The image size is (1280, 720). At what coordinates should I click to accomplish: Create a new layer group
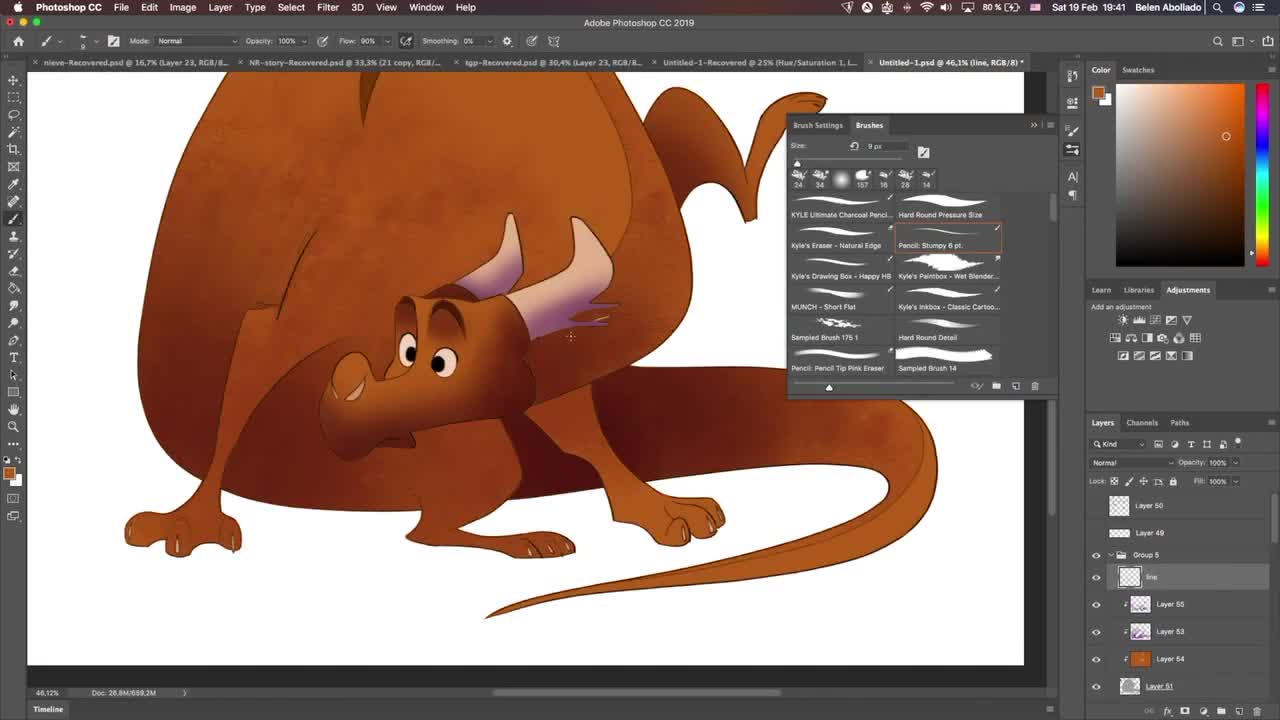[x=1221, y=711]
